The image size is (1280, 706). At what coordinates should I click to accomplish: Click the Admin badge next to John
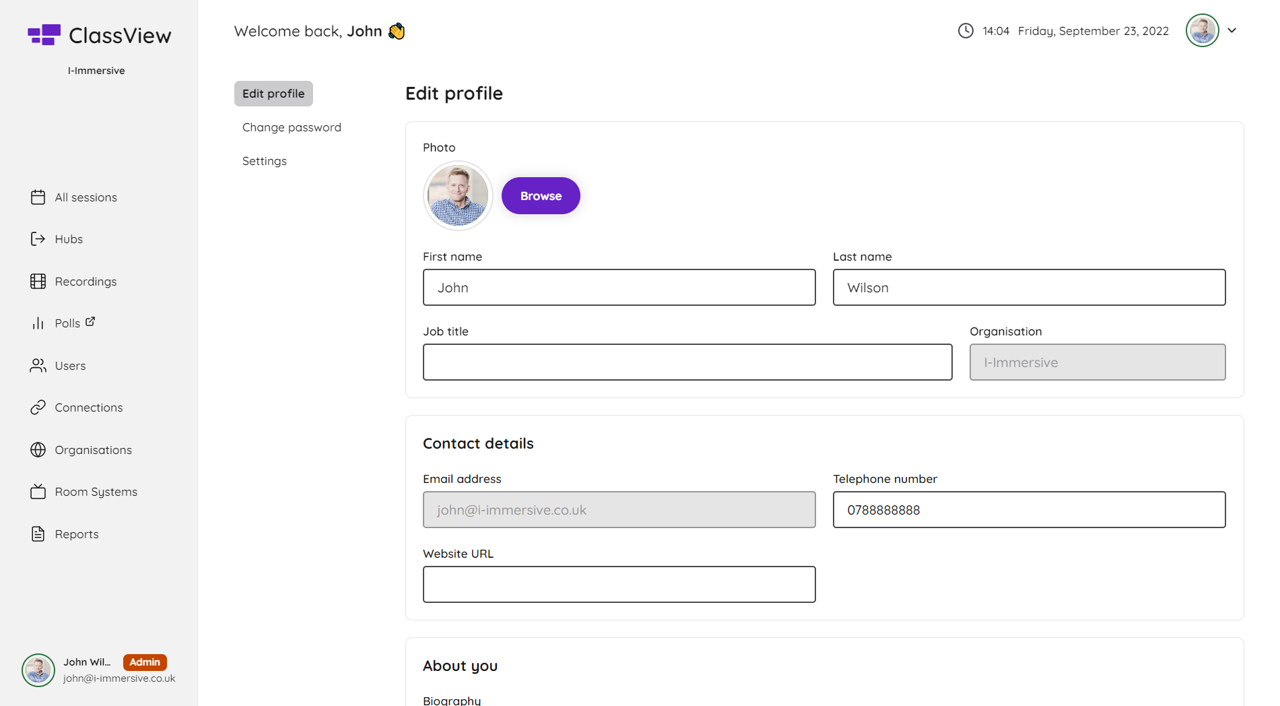click(x=144, y=661)
